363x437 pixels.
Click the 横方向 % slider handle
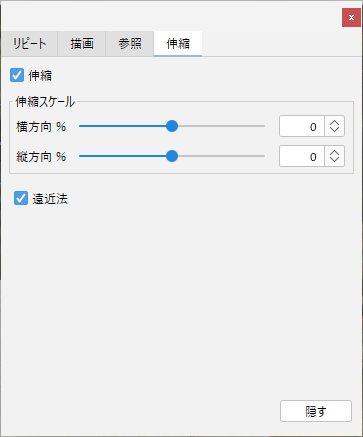[x=172, y=126]
